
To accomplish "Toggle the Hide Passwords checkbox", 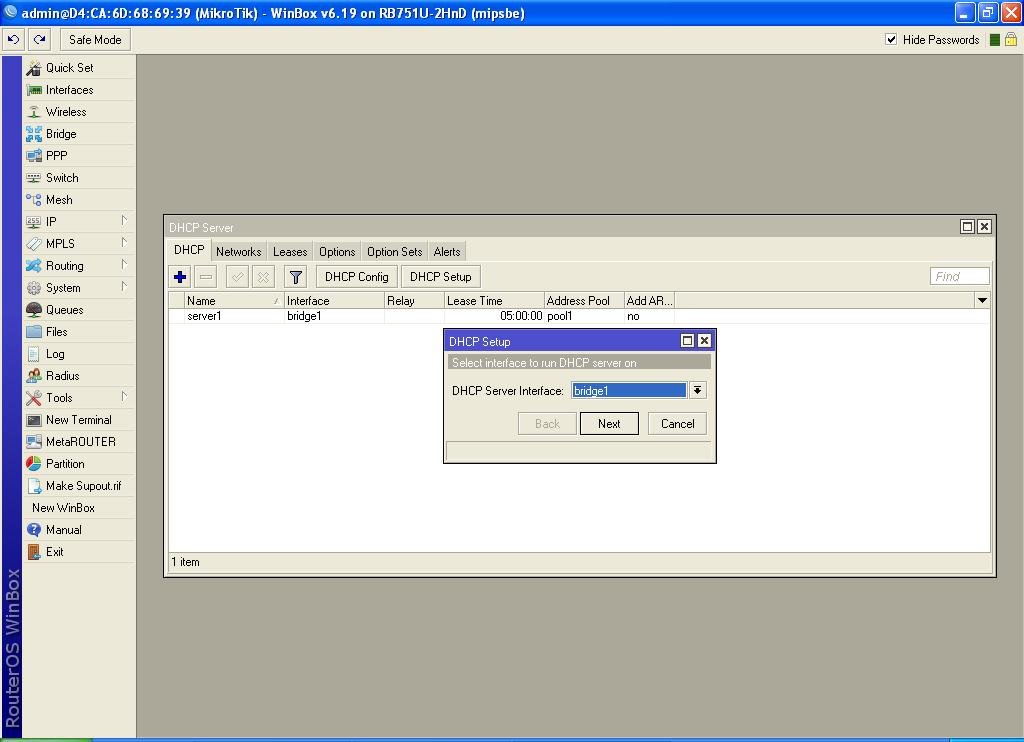I will 891,40.
